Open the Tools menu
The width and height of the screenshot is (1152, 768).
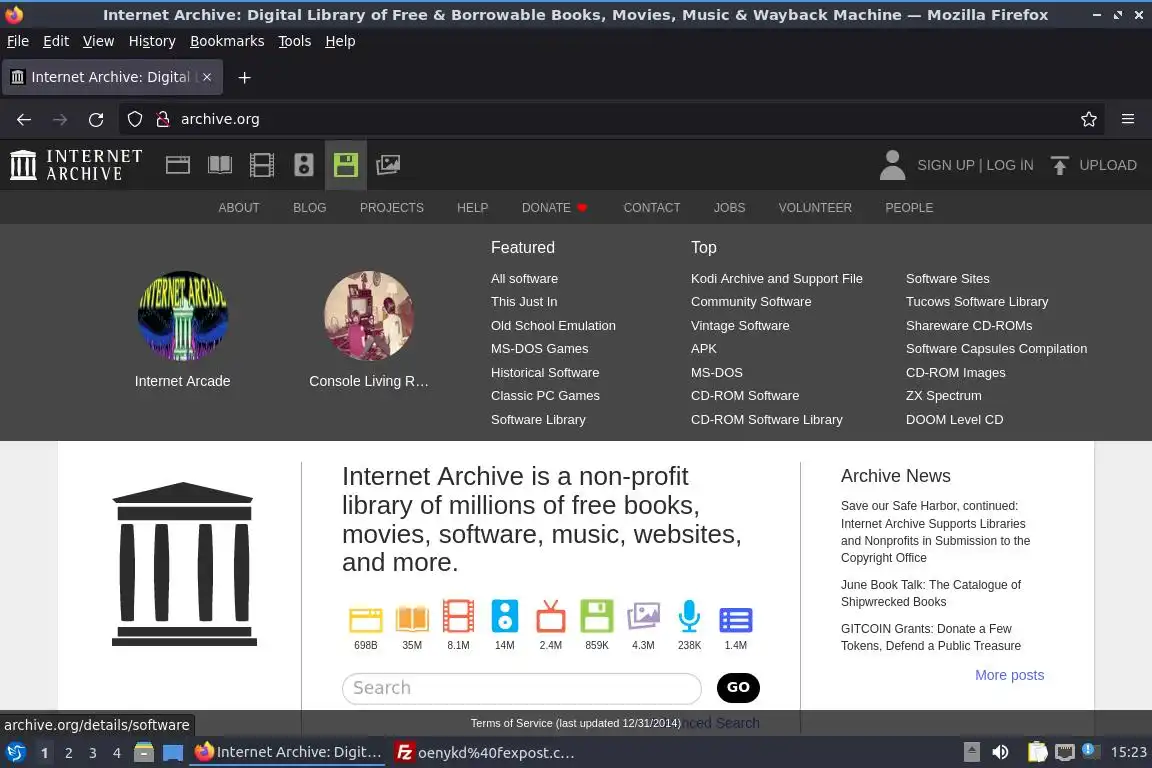pos(295,41)
